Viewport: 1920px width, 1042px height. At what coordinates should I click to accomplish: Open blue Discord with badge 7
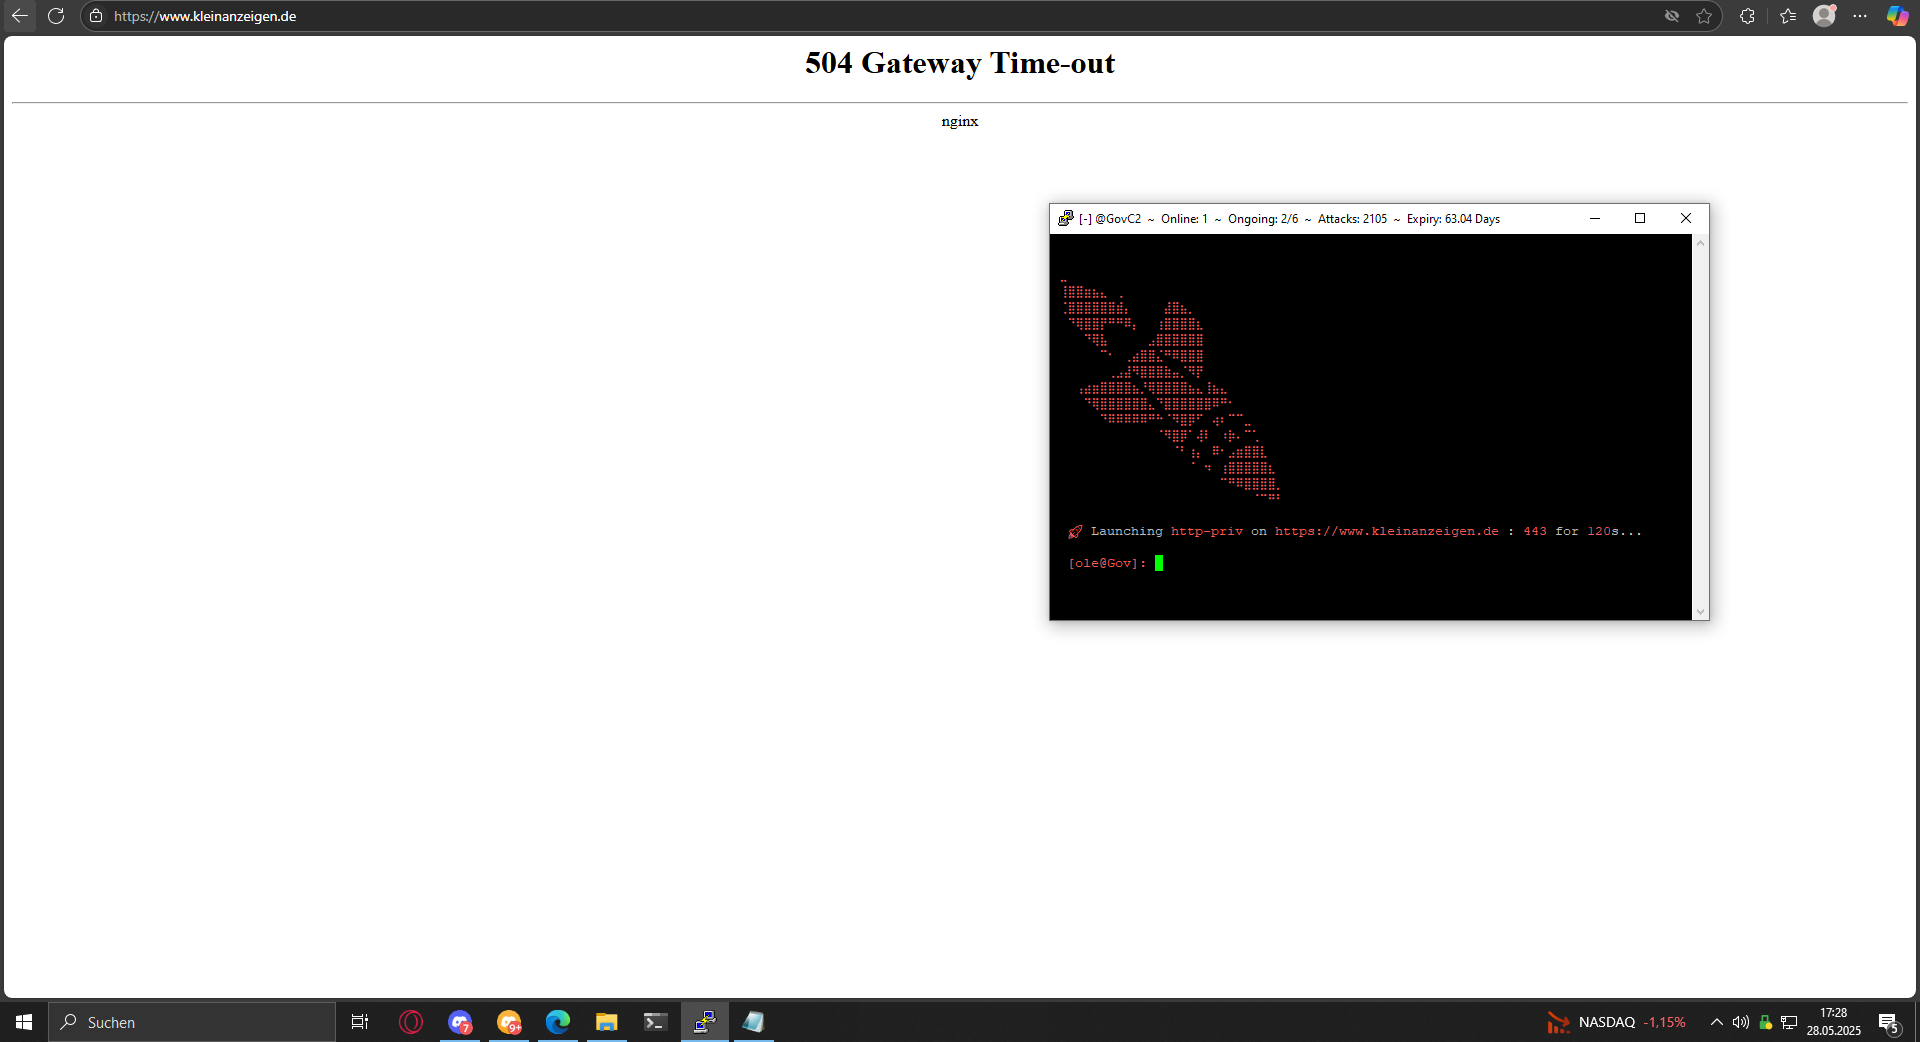[x=460, y=1022]
